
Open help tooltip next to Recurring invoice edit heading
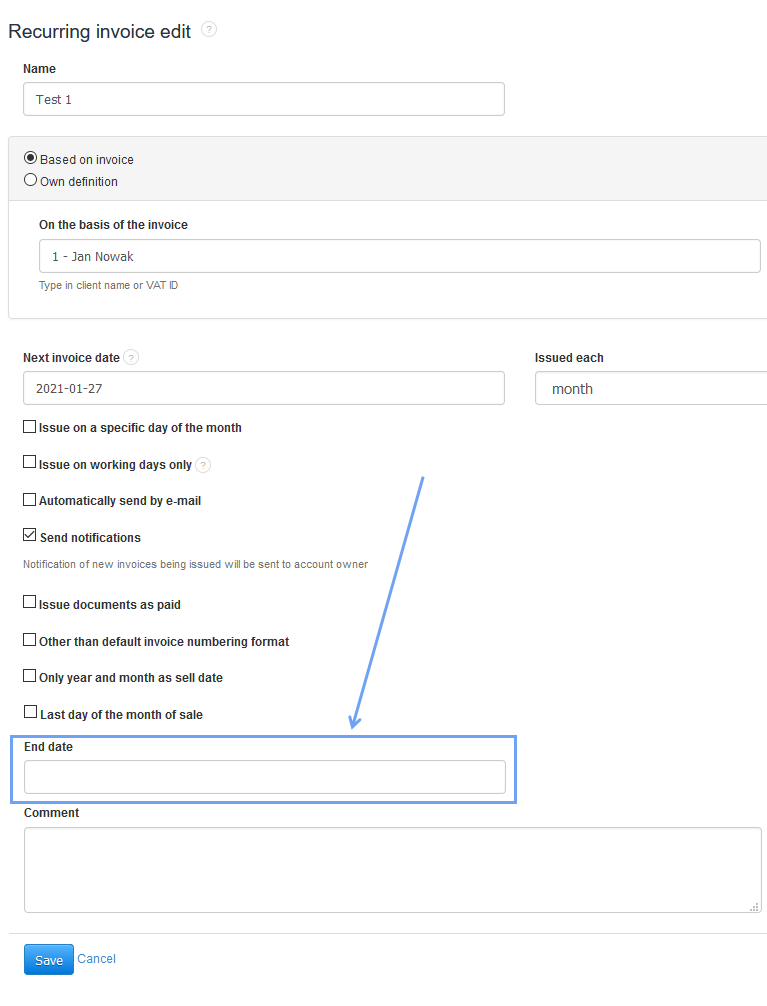click(209, 30)
